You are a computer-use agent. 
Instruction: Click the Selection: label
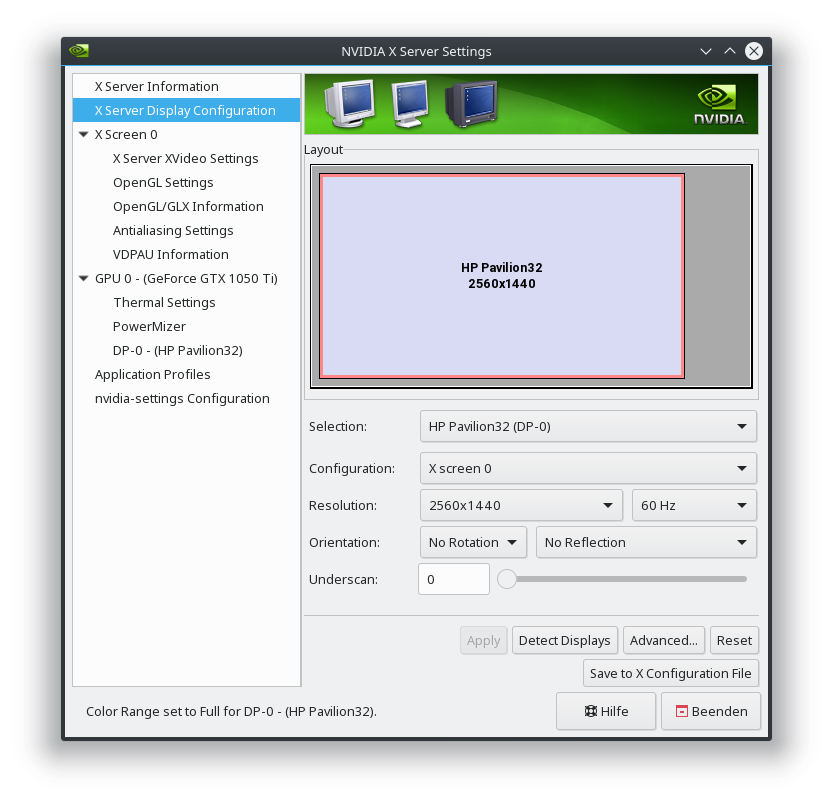pos(338,426)
